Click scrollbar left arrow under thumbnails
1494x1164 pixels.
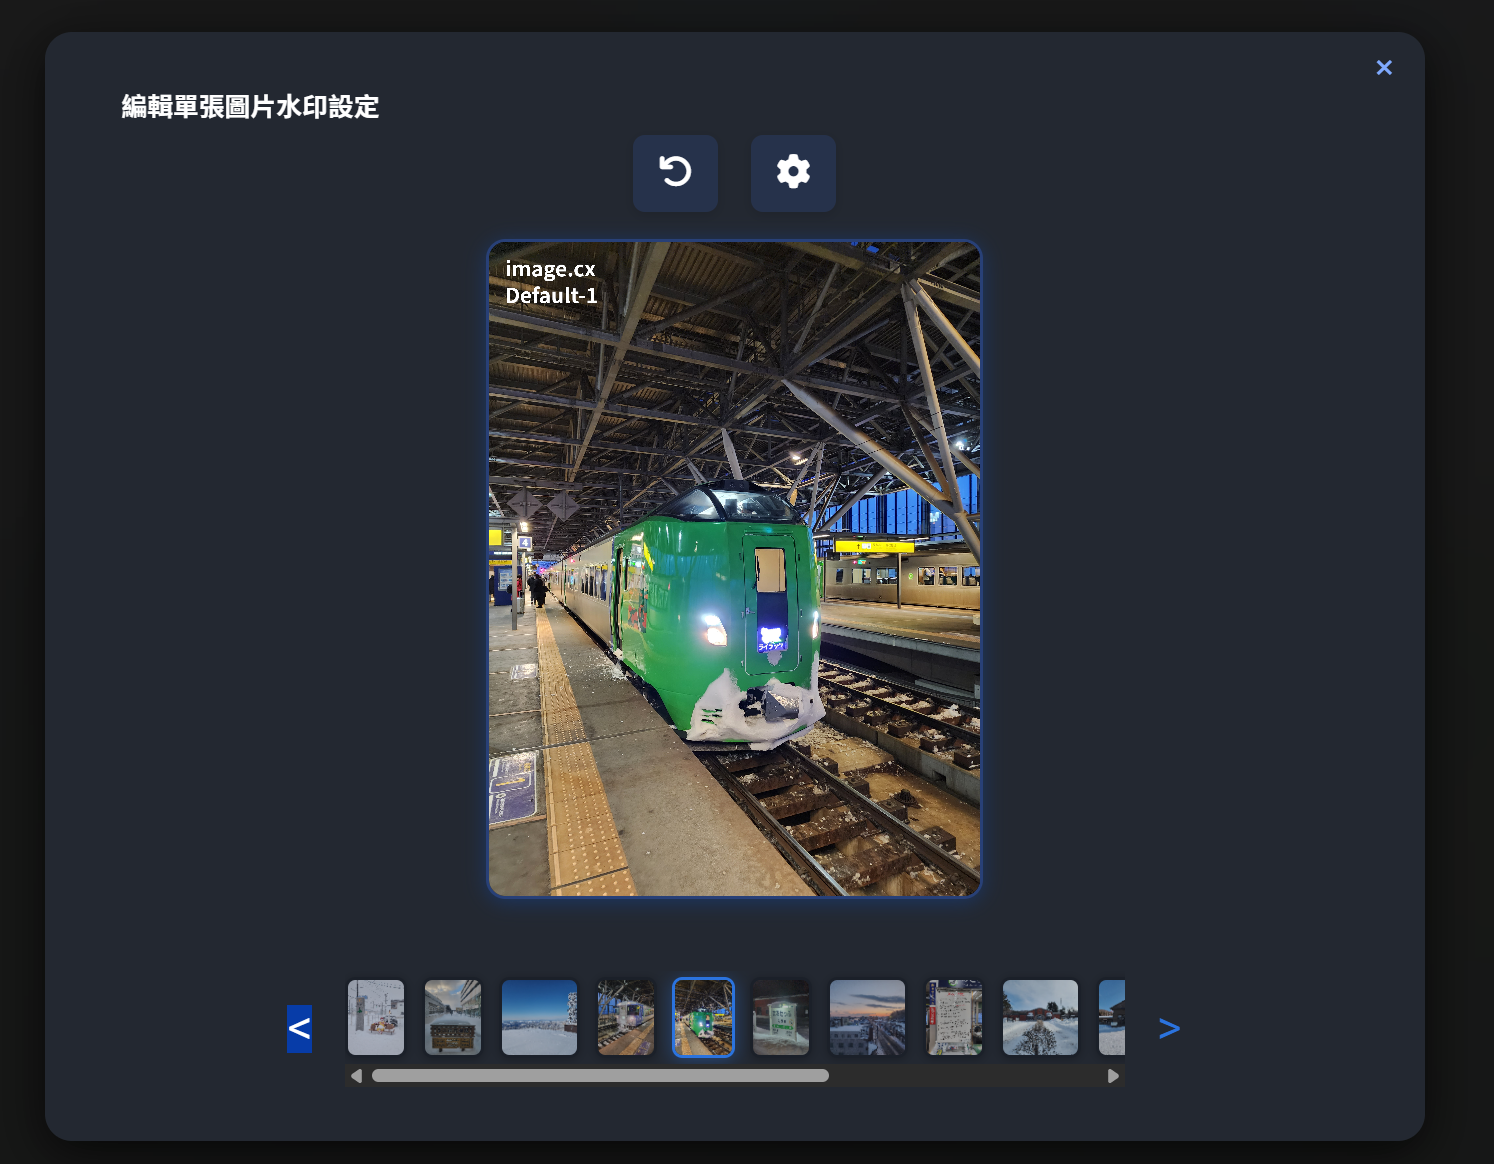tap(357, 1076)
